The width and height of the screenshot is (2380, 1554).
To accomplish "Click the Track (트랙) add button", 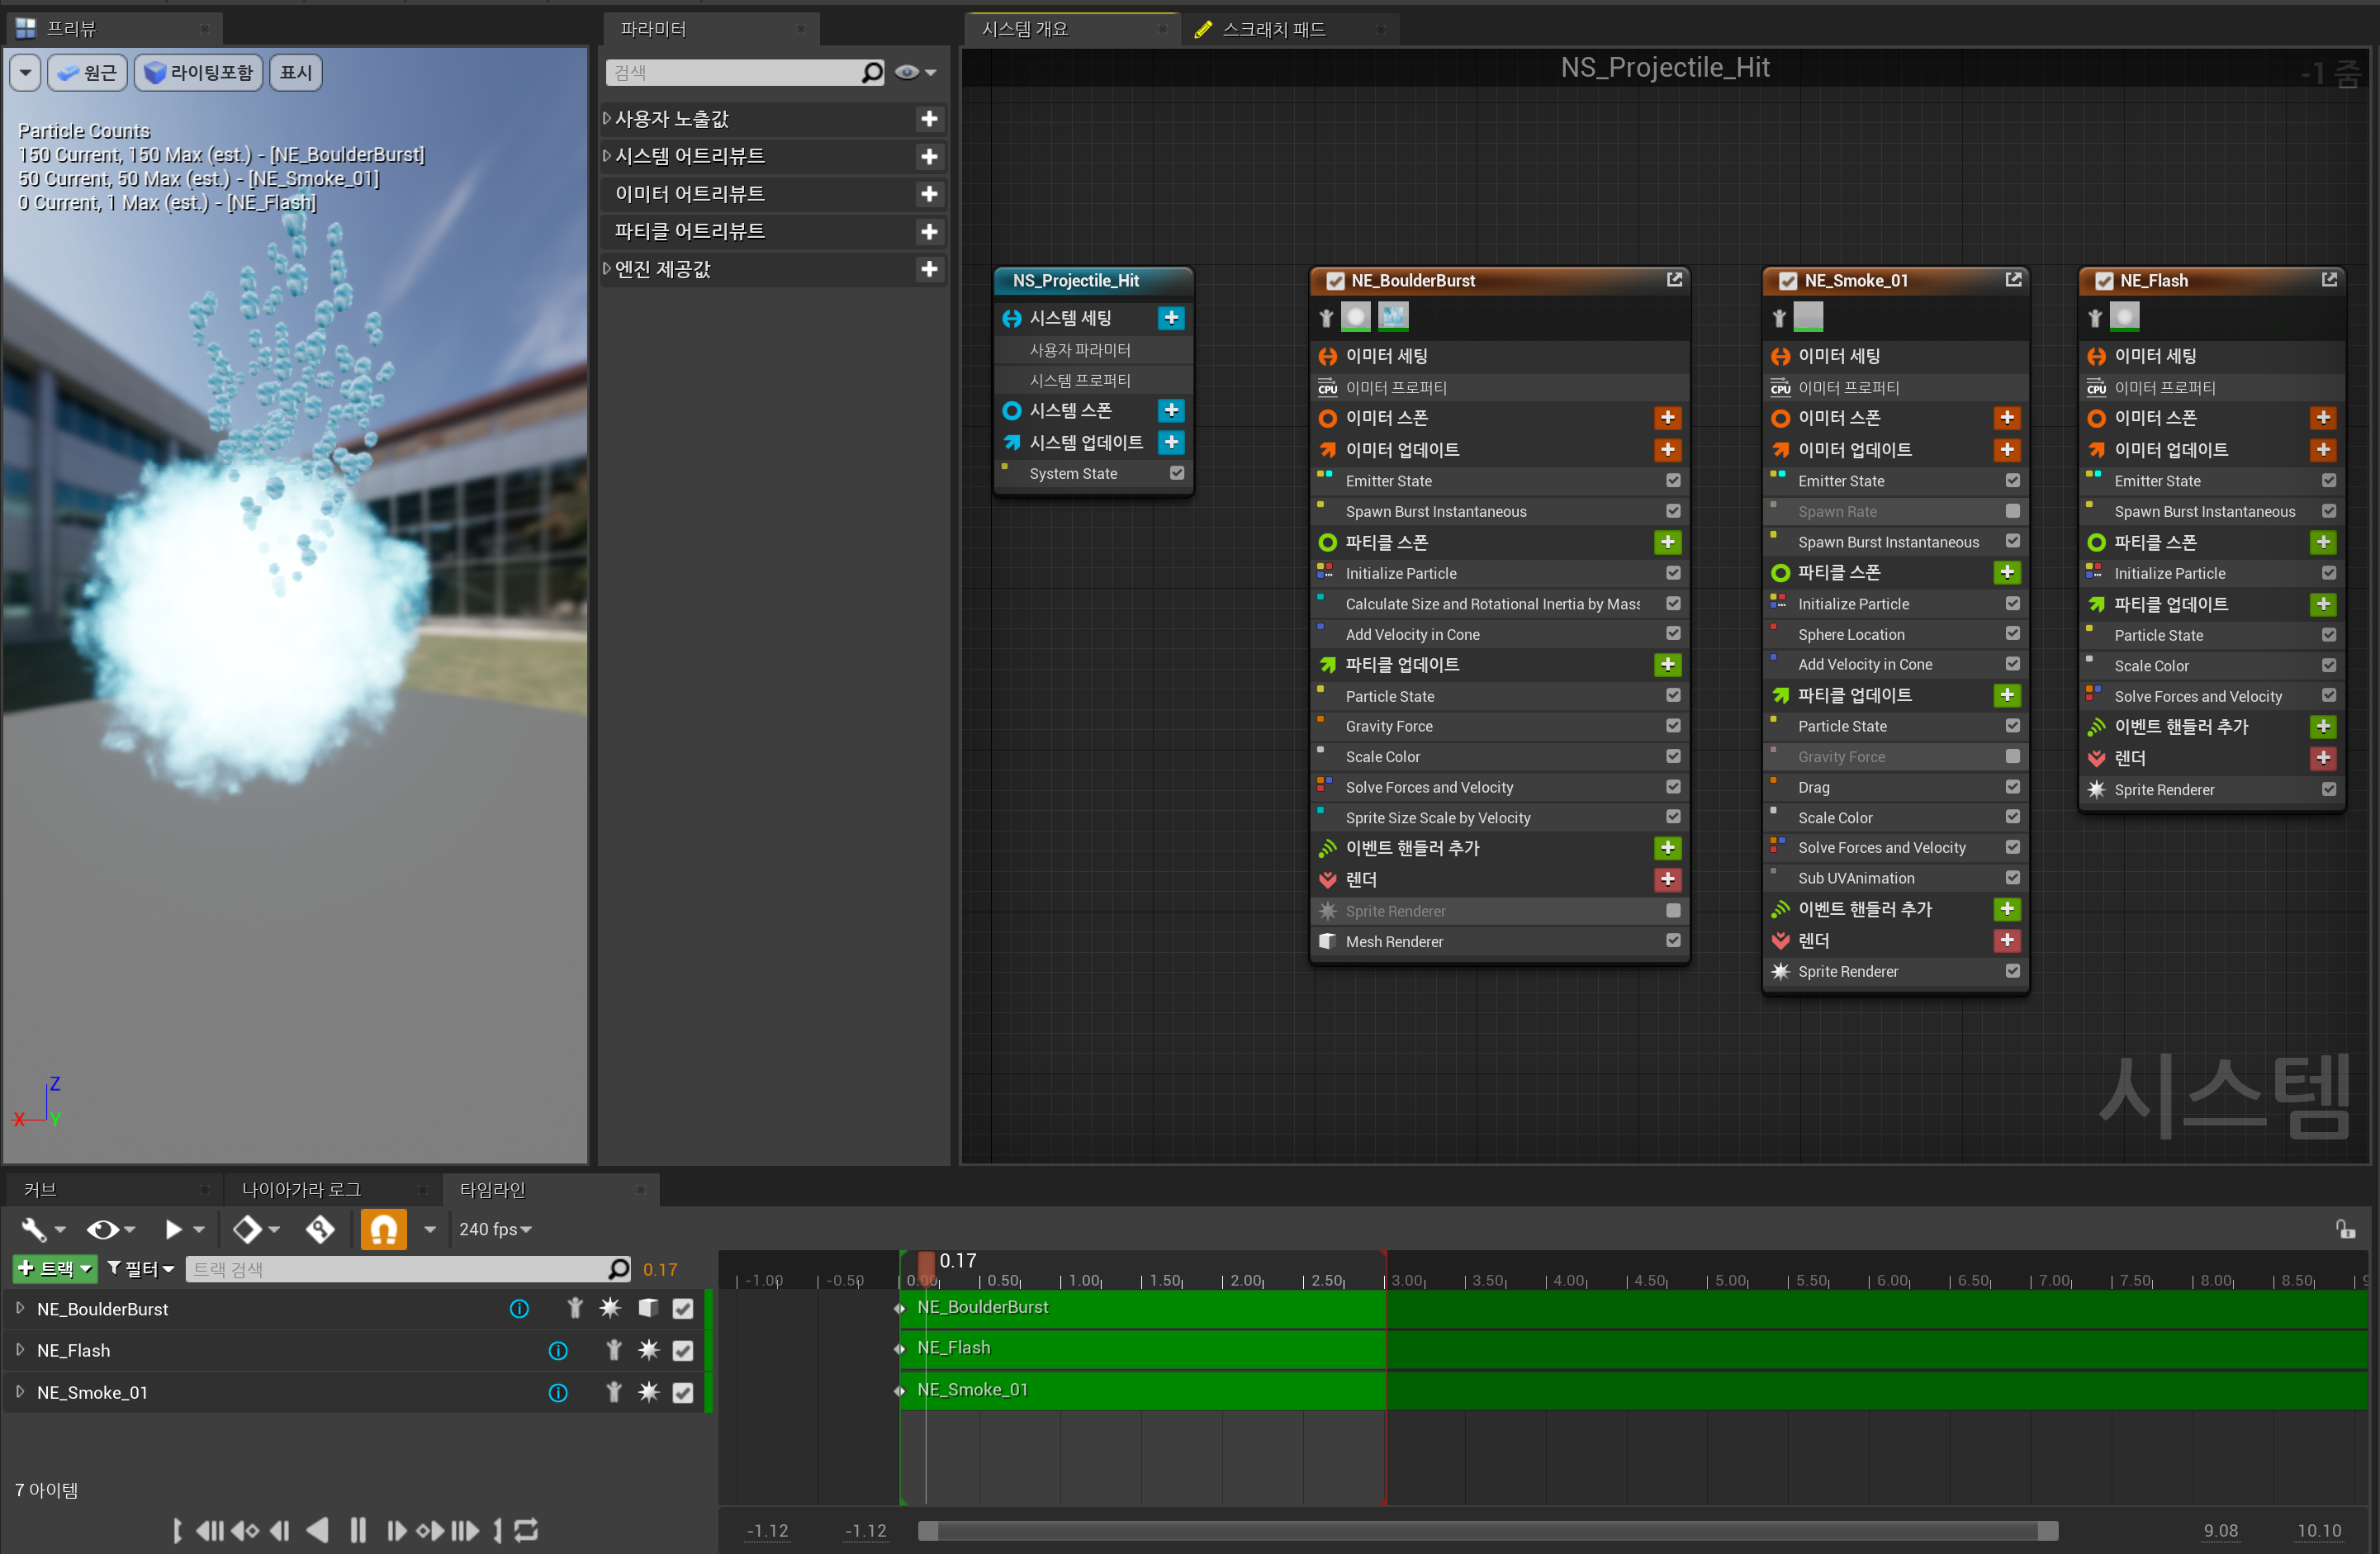I will (55, 1269).
